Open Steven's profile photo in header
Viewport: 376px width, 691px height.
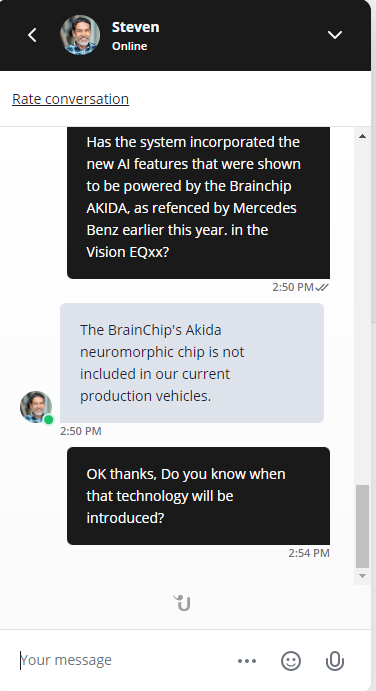(x=80, y=35)
